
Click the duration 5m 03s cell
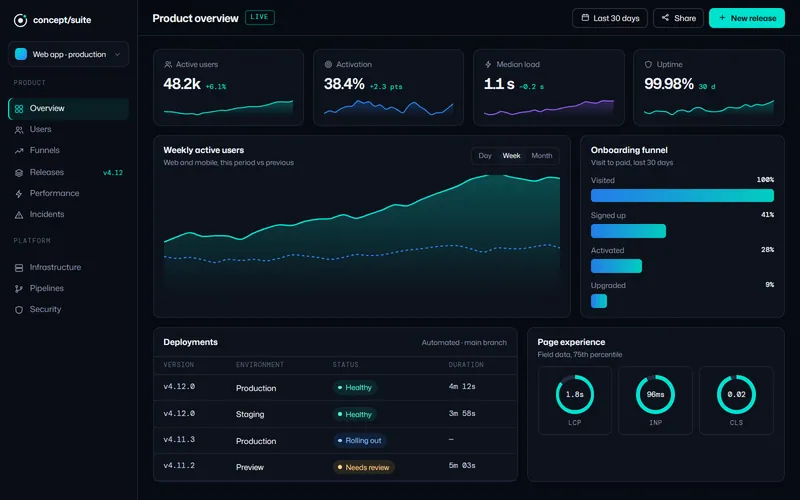point(462,465)
